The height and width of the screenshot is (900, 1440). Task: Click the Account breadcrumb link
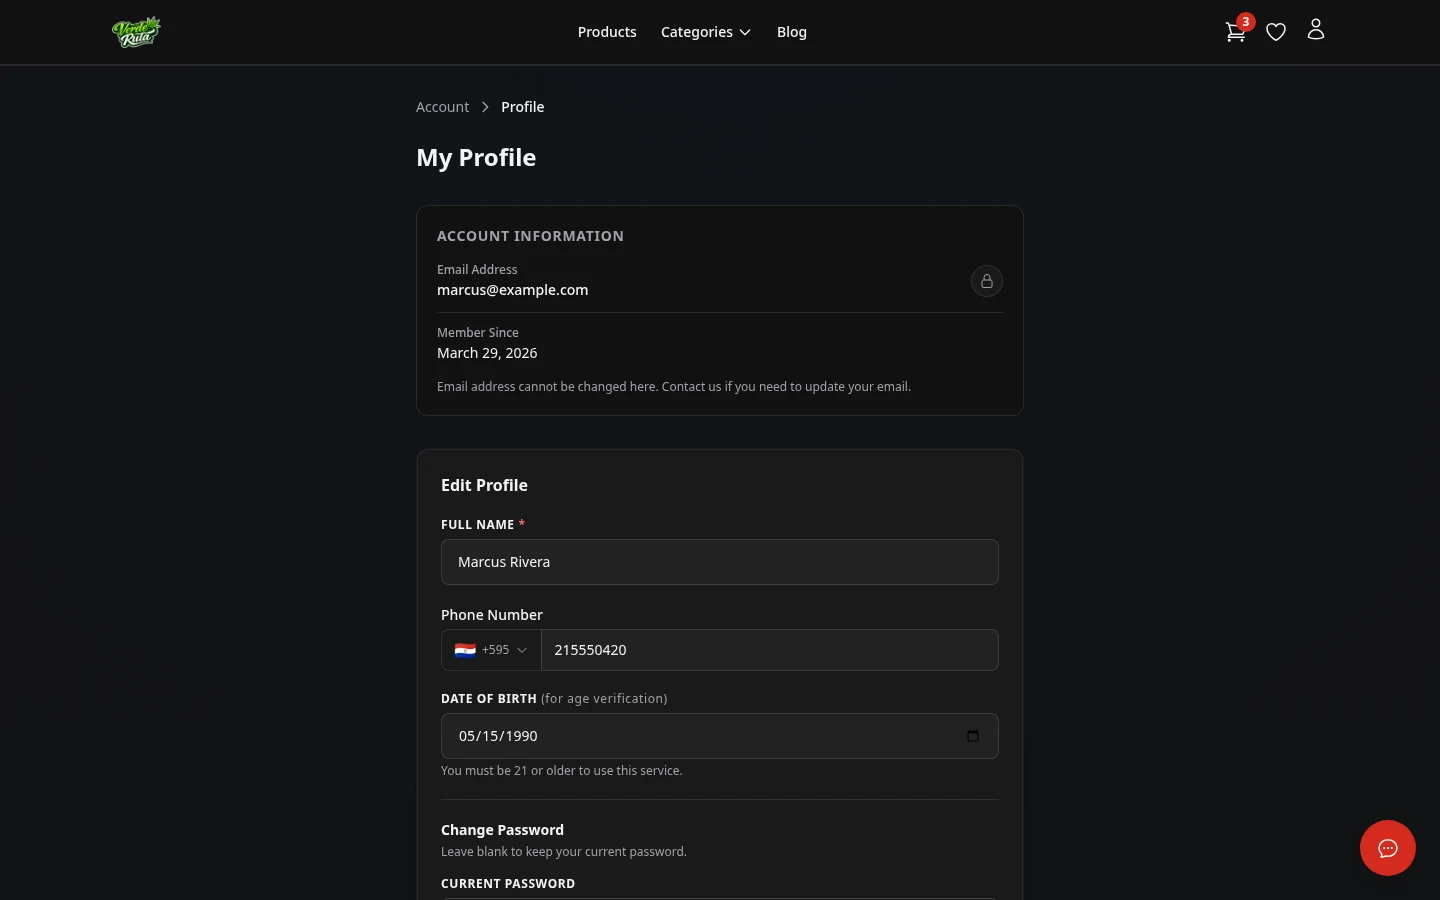(442, 106)
